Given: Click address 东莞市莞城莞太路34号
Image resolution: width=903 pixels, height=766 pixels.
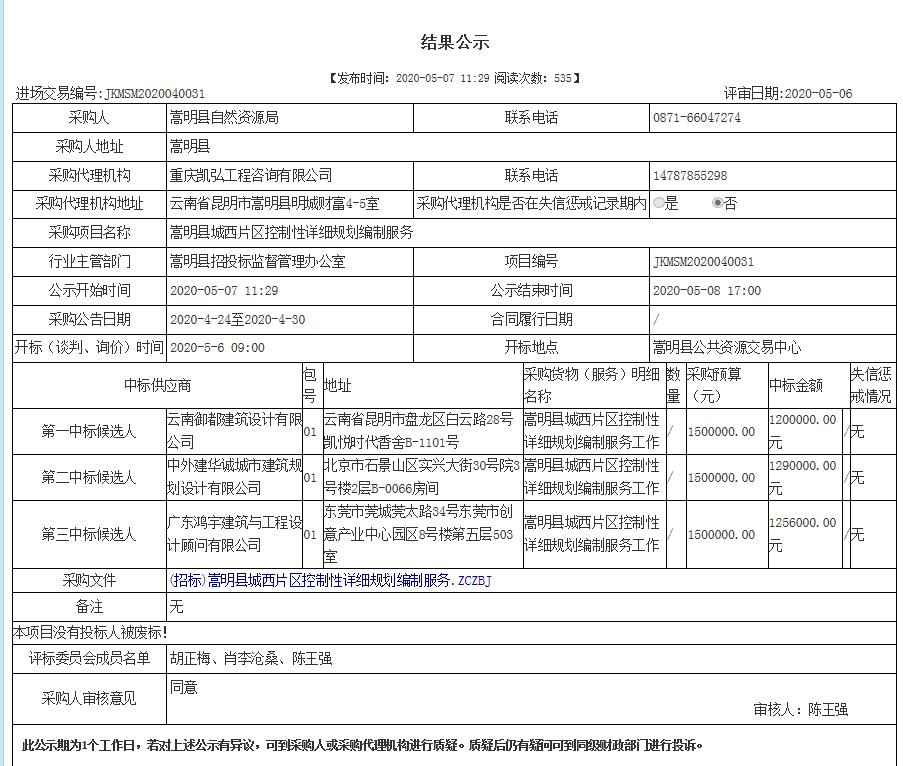Looking at the screenshot, I should tap(390, 511).
